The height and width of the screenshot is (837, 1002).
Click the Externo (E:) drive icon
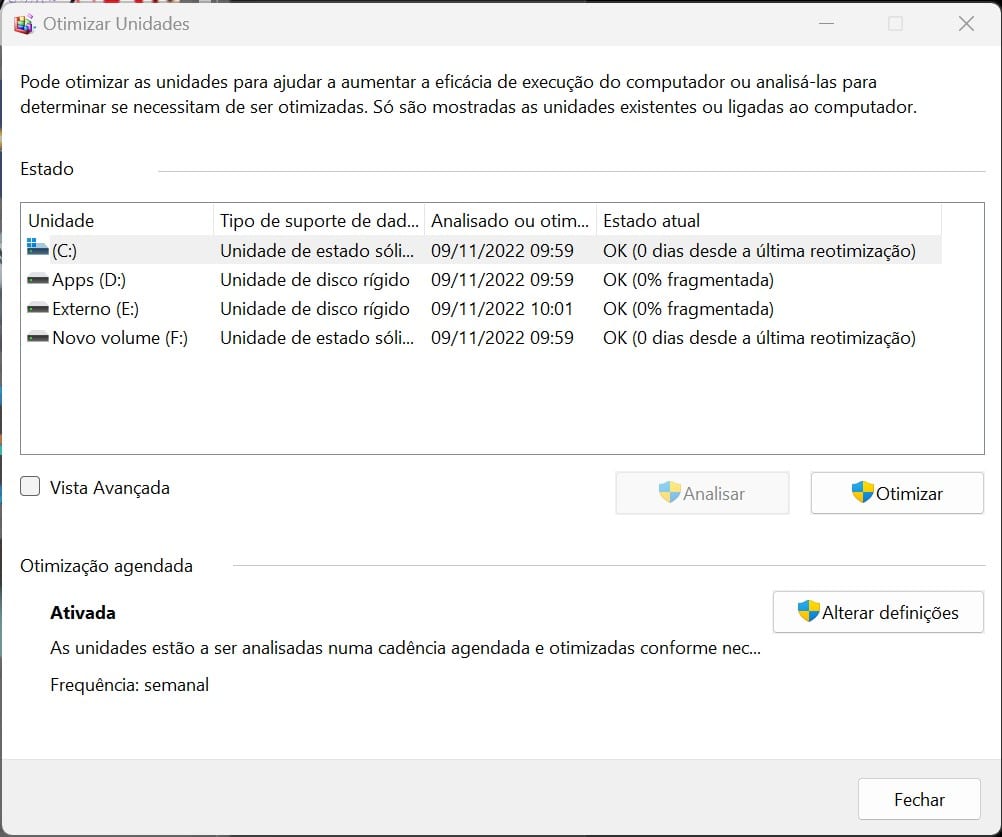[x=38, y=309]
